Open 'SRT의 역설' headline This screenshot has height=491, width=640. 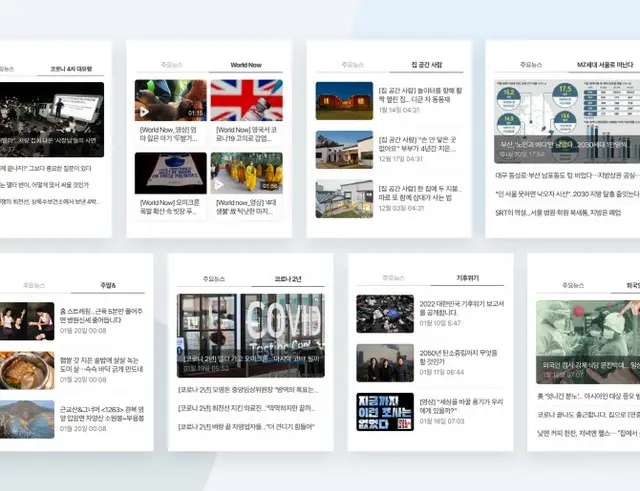pyautogui.click(x=558, y=213)
